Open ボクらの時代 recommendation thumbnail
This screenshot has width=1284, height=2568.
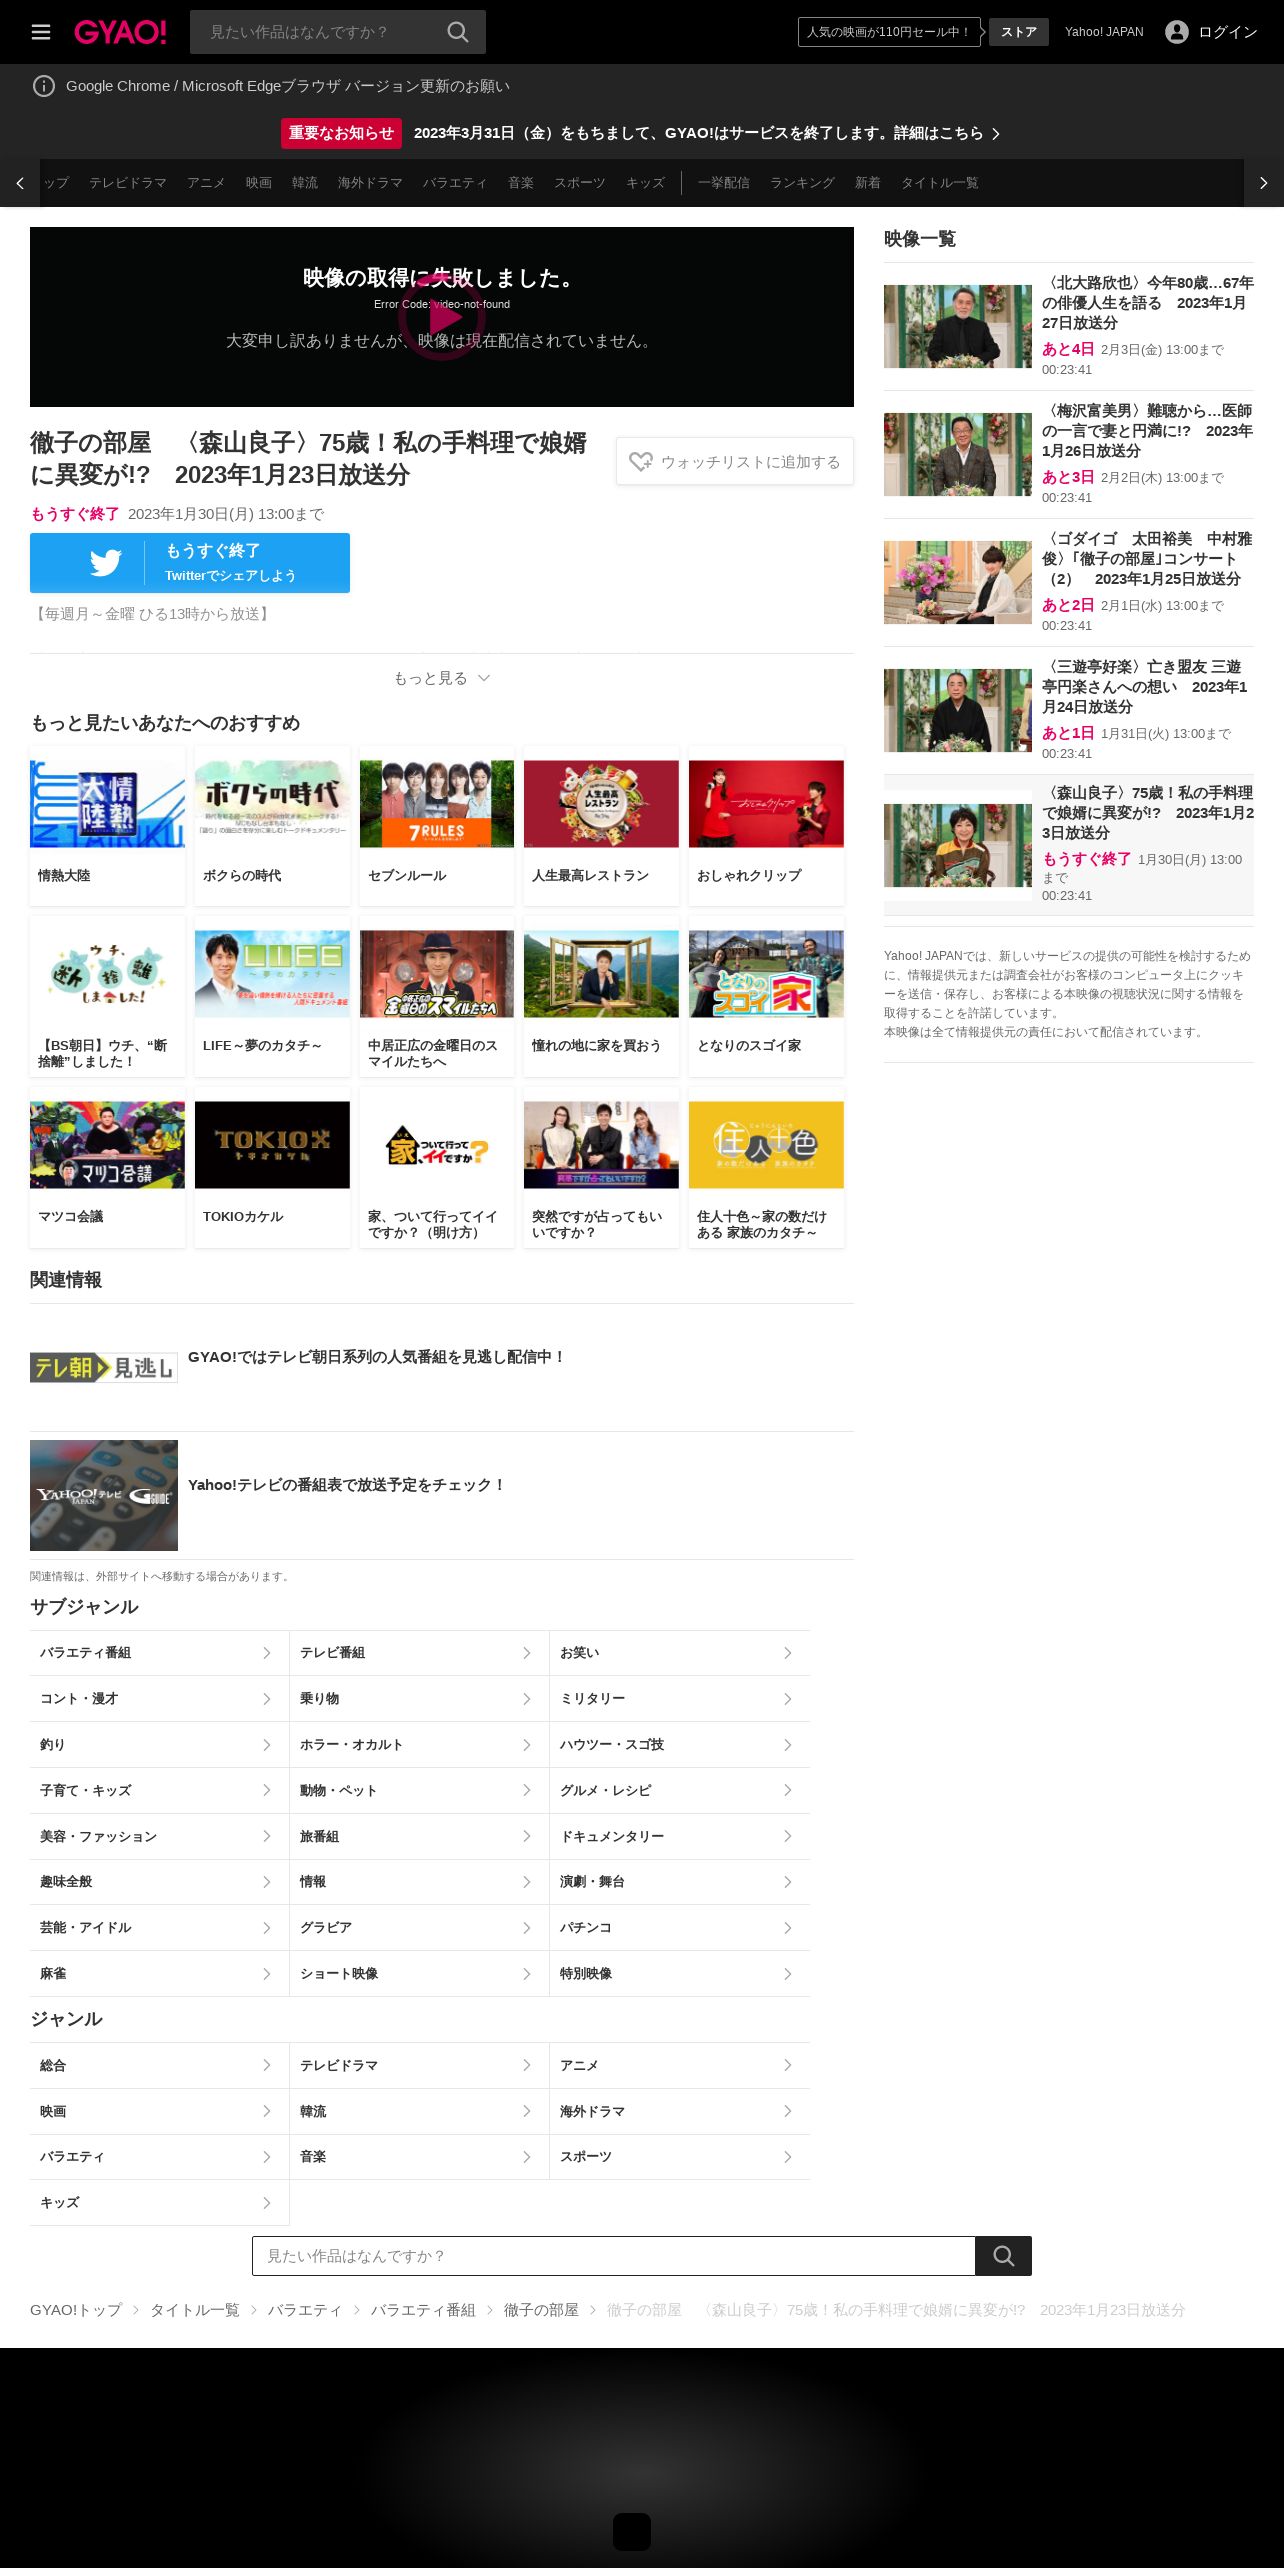pos(272,804)
